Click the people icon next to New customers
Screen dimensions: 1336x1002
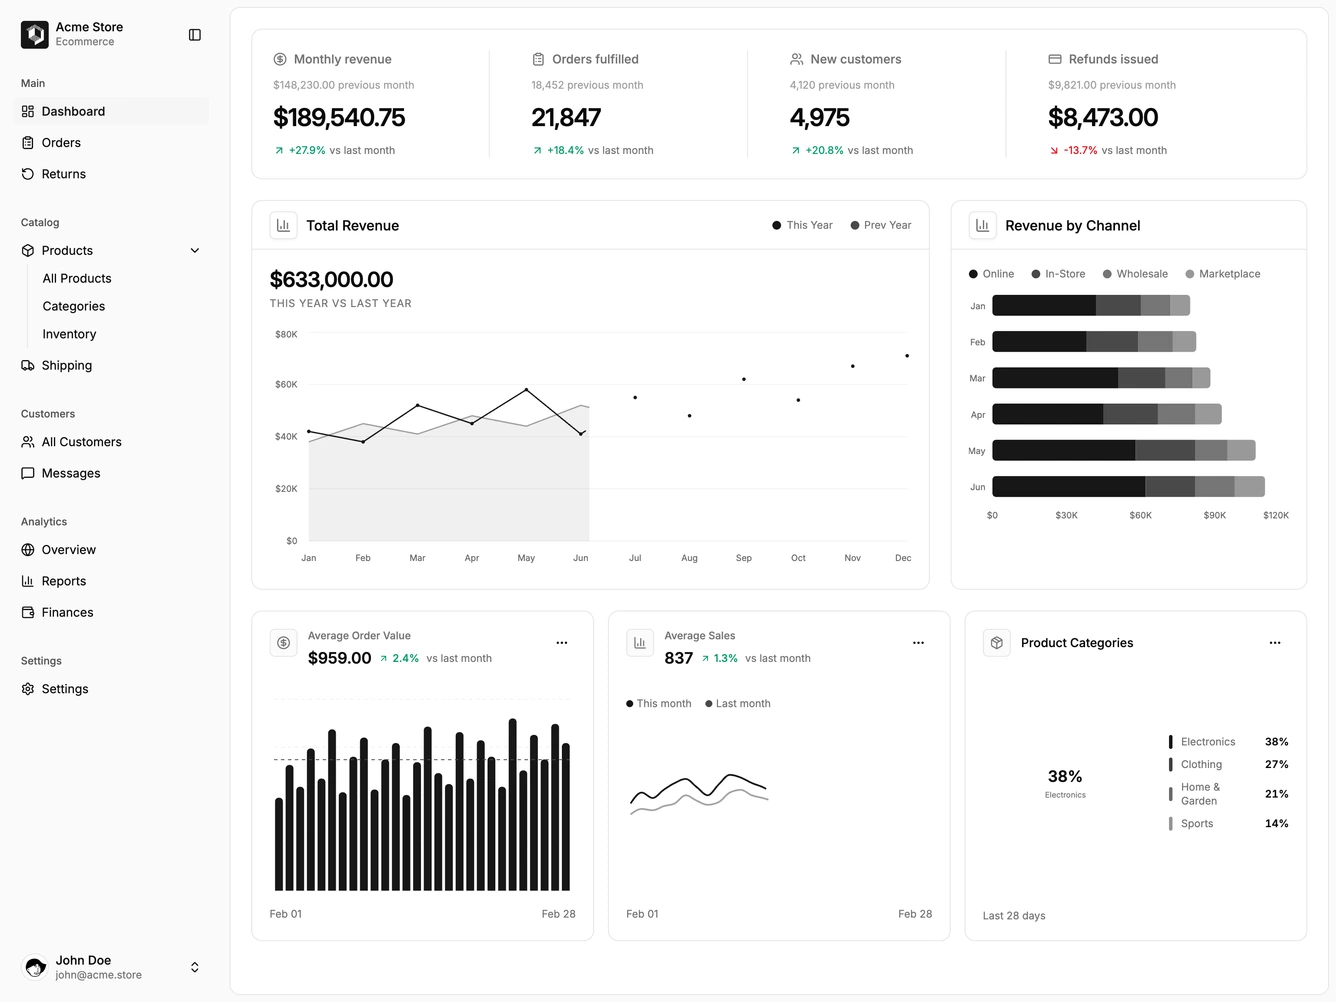tap(797, 60)
